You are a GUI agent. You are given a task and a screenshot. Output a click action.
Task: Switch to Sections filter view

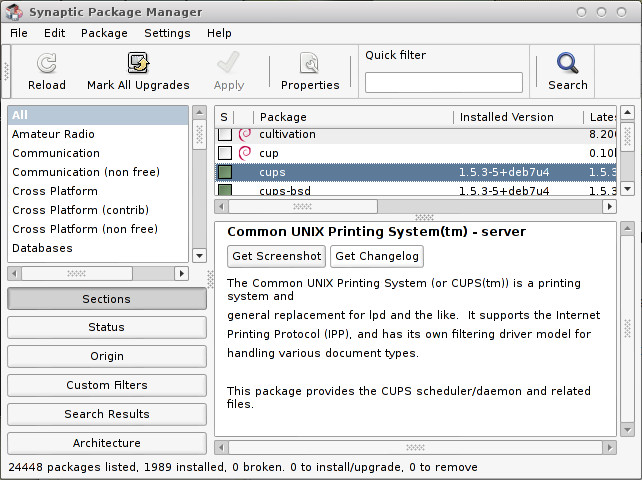click(x=106, y=299)
